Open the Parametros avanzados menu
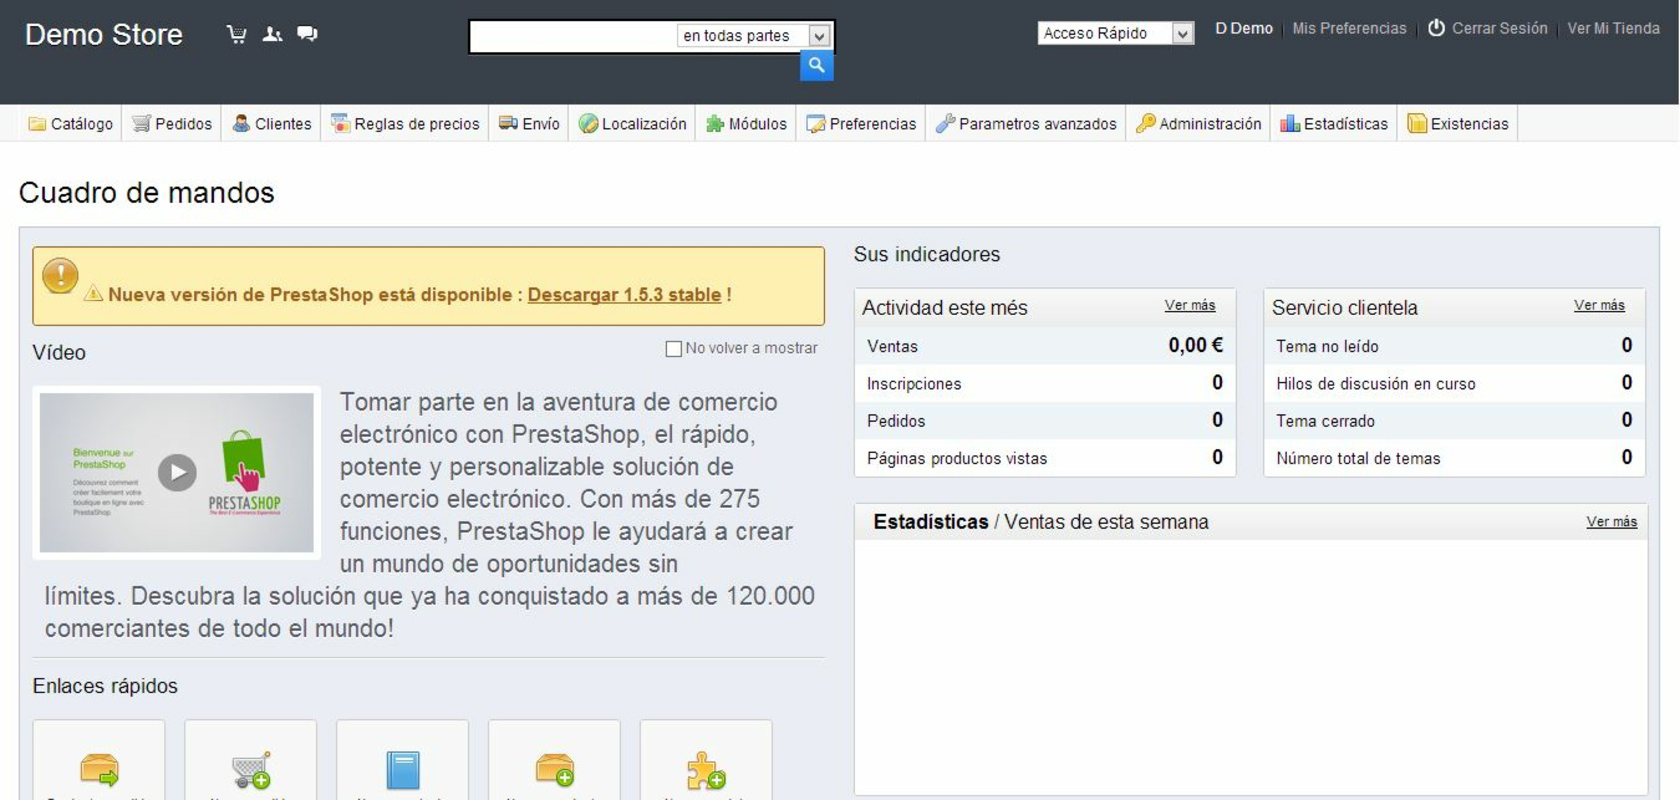This screenshot has height=800, width=1680. [1026, 124]
